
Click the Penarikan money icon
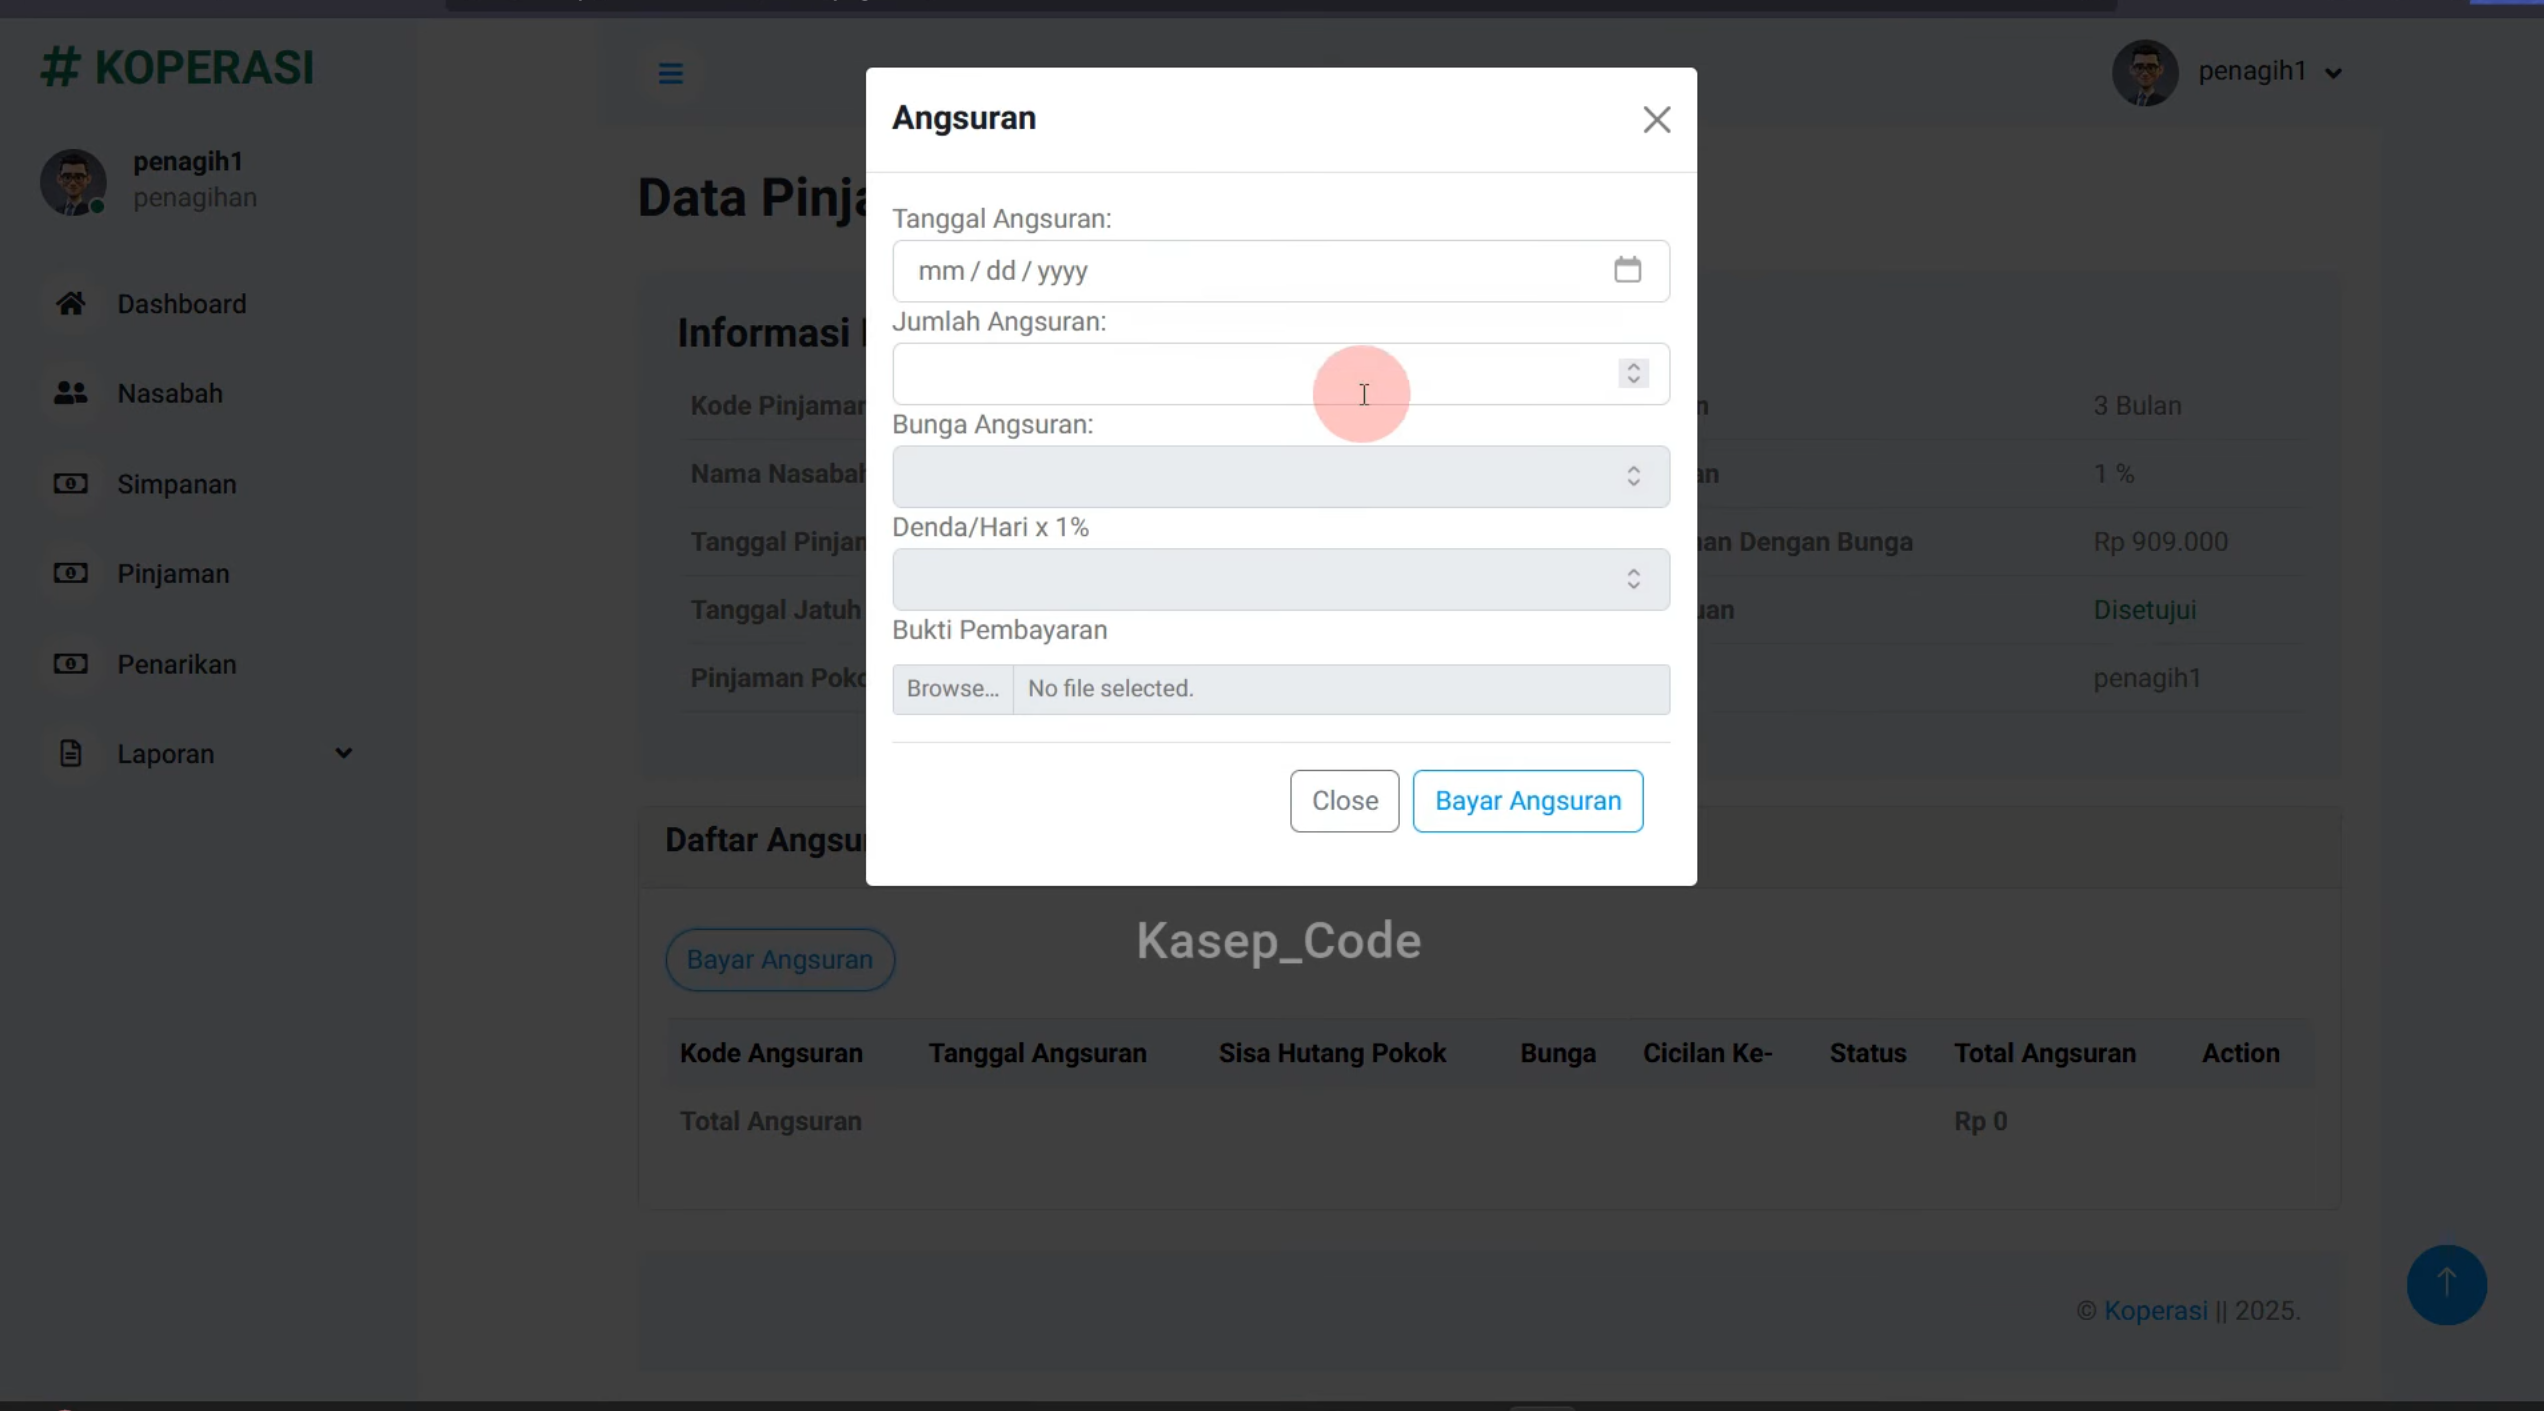pos(70,664)
